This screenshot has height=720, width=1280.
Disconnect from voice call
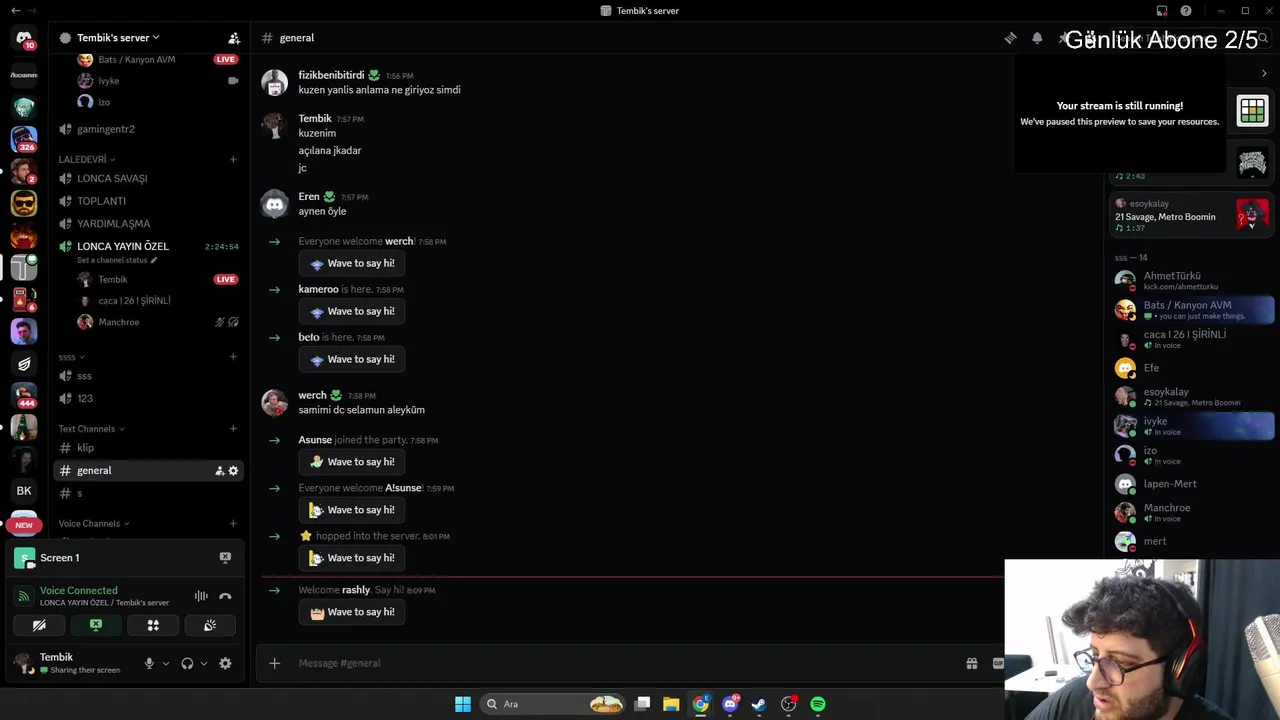(225, 596)
